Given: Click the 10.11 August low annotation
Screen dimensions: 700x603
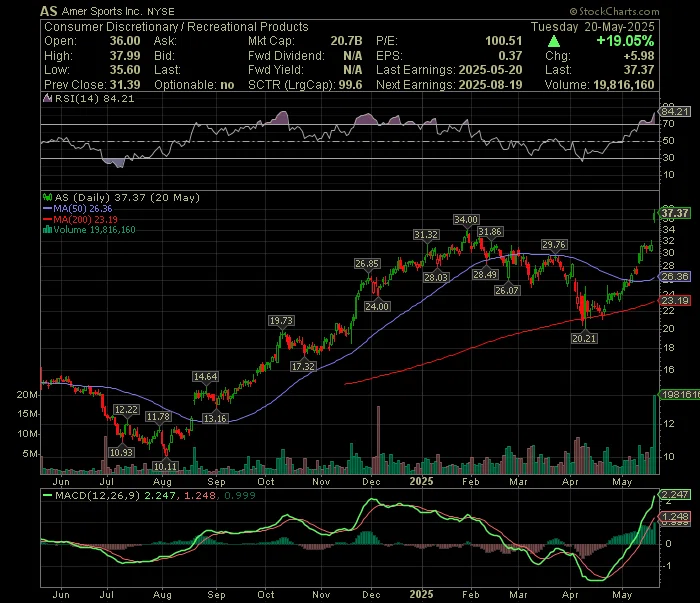Looking at the screenshot, I should (165, 466).
